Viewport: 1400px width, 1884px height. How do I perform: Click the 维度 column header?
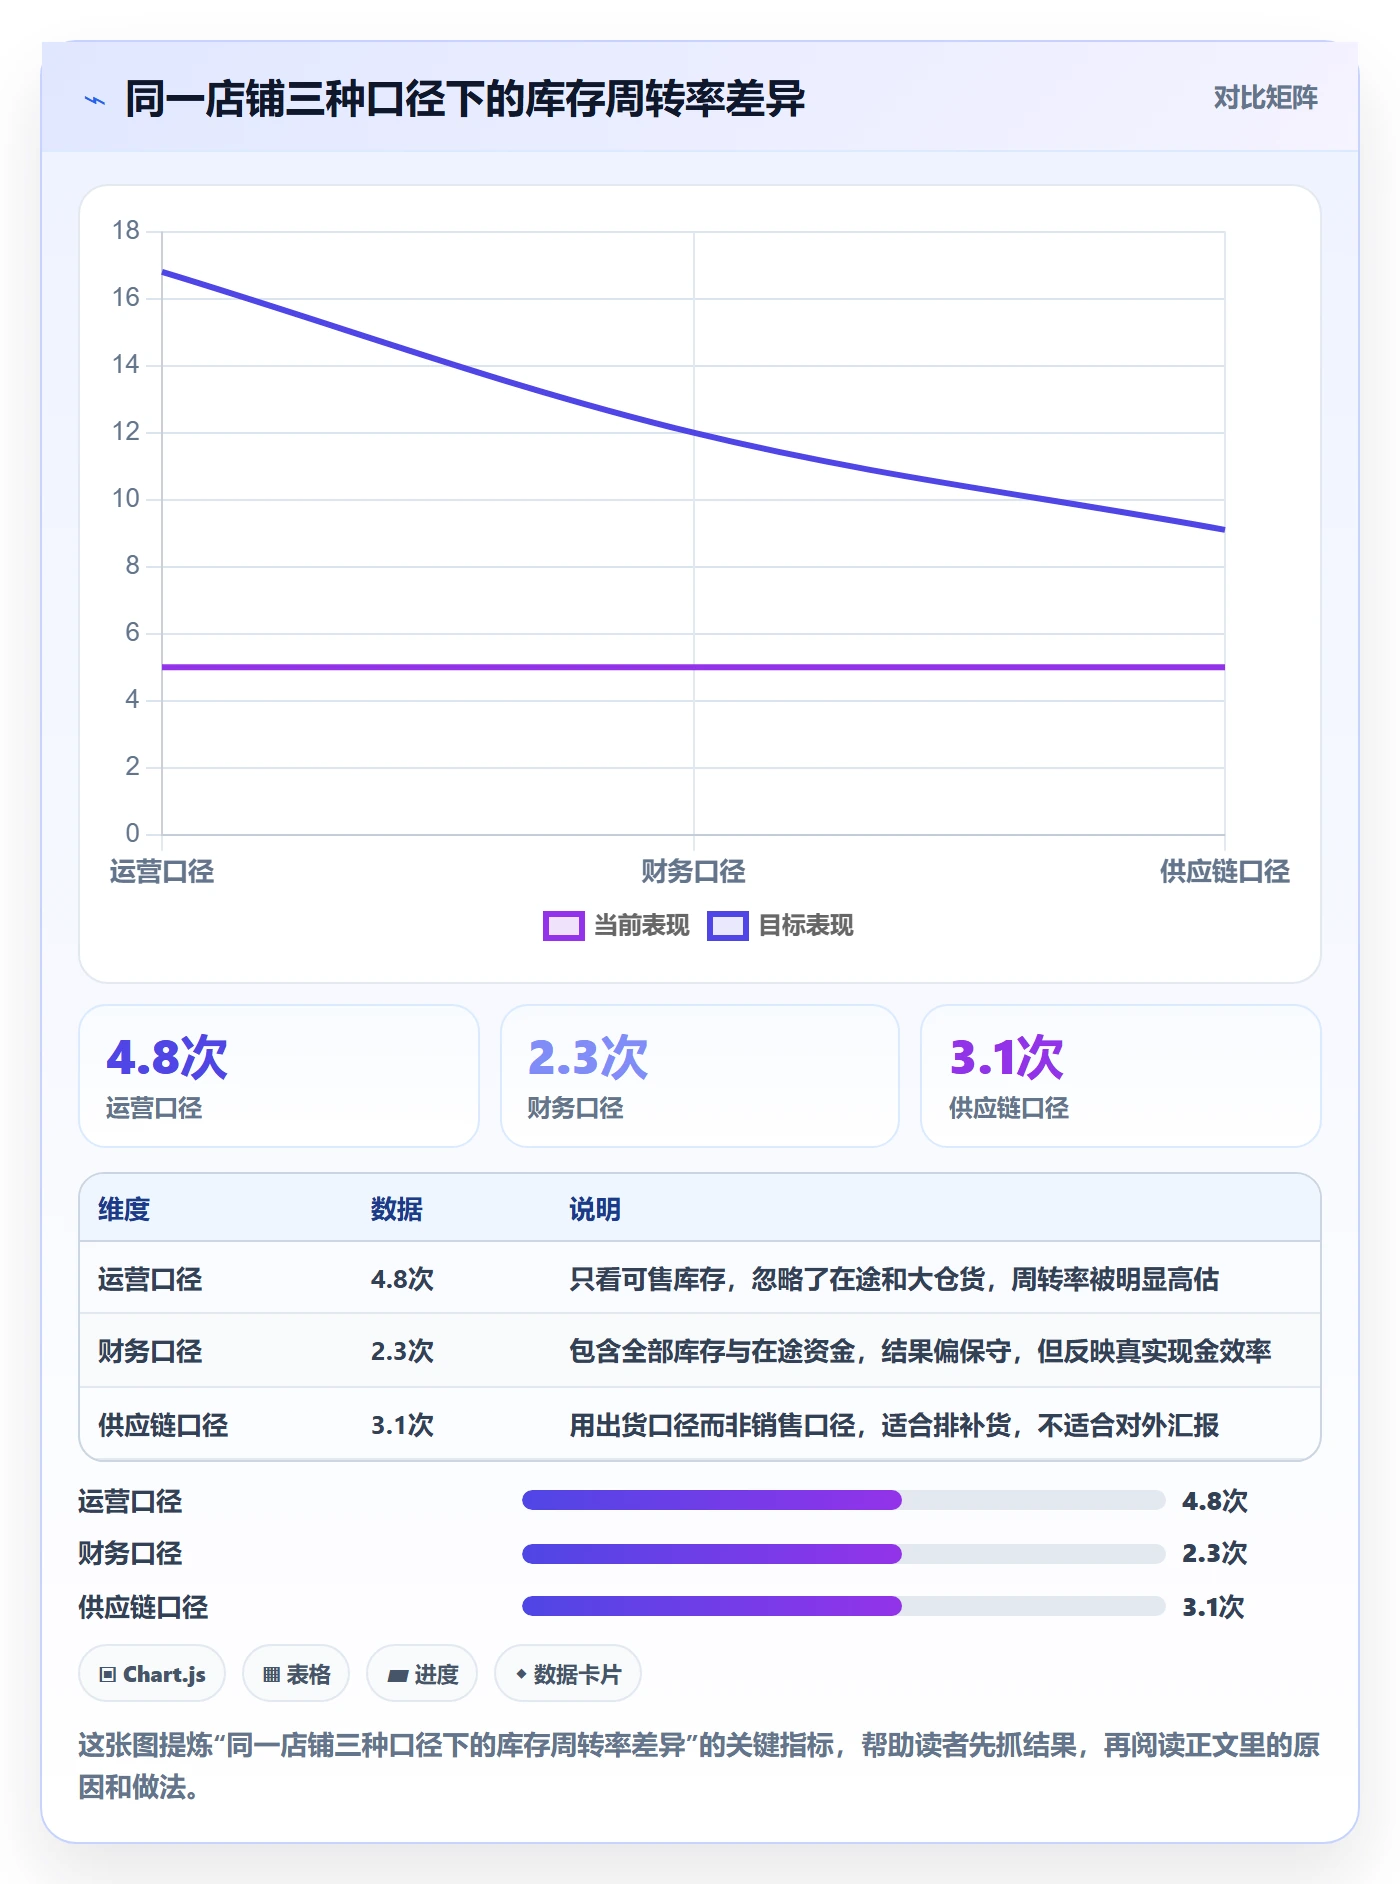coord(124,1209)
